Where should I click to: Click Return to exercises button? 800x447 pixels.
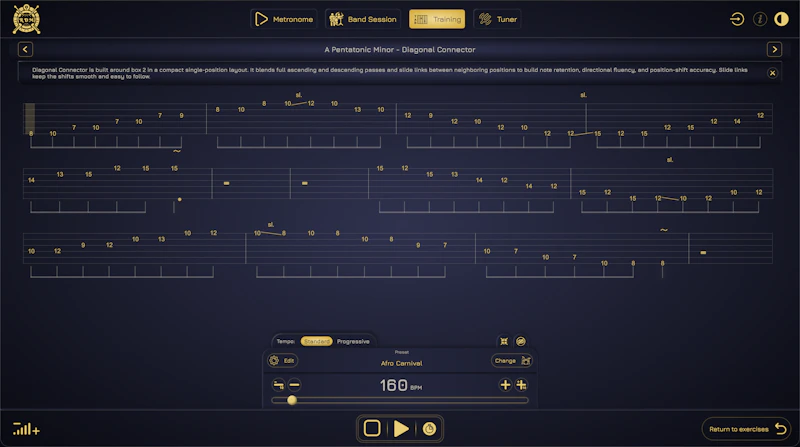(746, 429)
